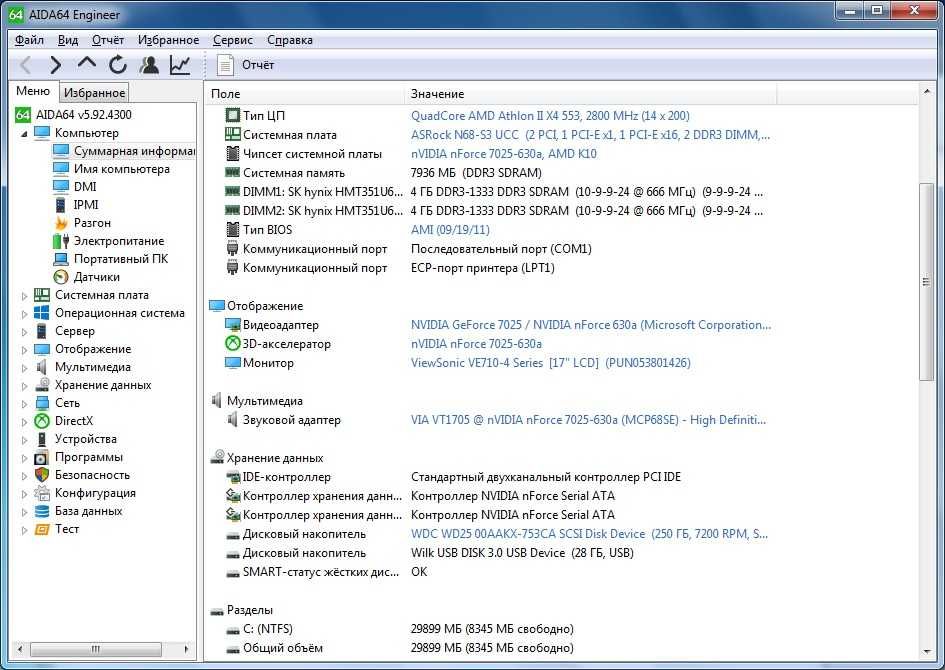The image size is (945, 670).
Task: Click the Датчики gauge icon
Action: [x=61, y=277]
